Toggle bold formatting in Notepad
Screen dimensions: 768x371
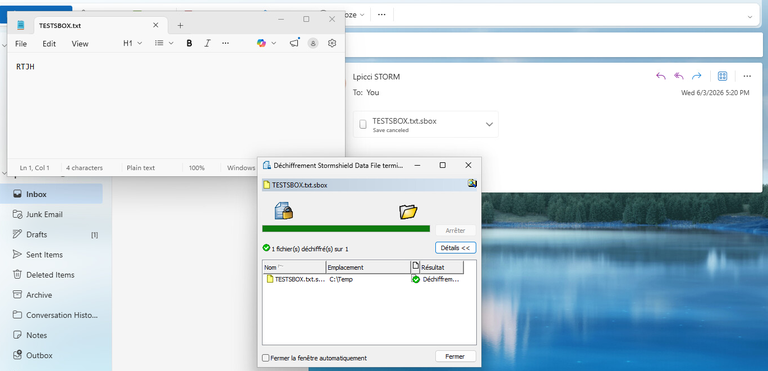189,43
